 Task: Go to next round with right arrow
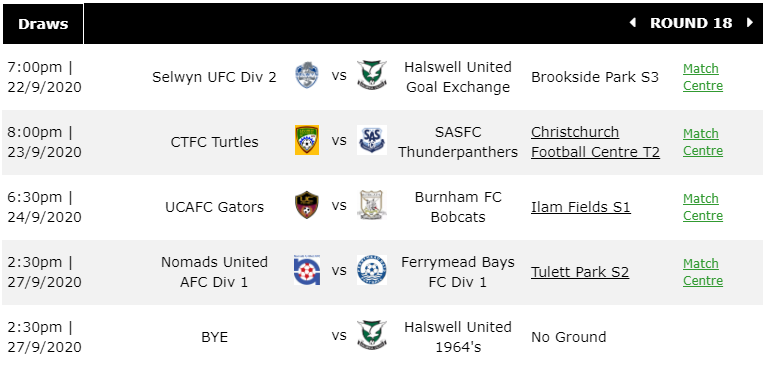(749, 23)
